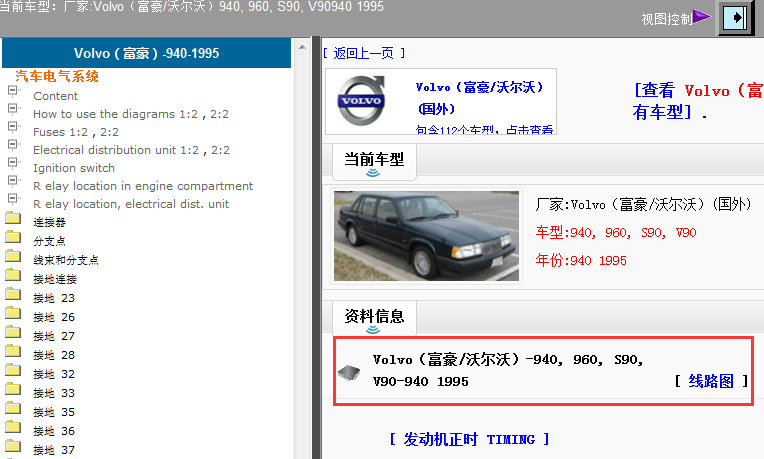Viewport: 764px width, 459px height.
Task: Click the Volvo logo image
Action: pyautogui.click(x=362, y=101)
